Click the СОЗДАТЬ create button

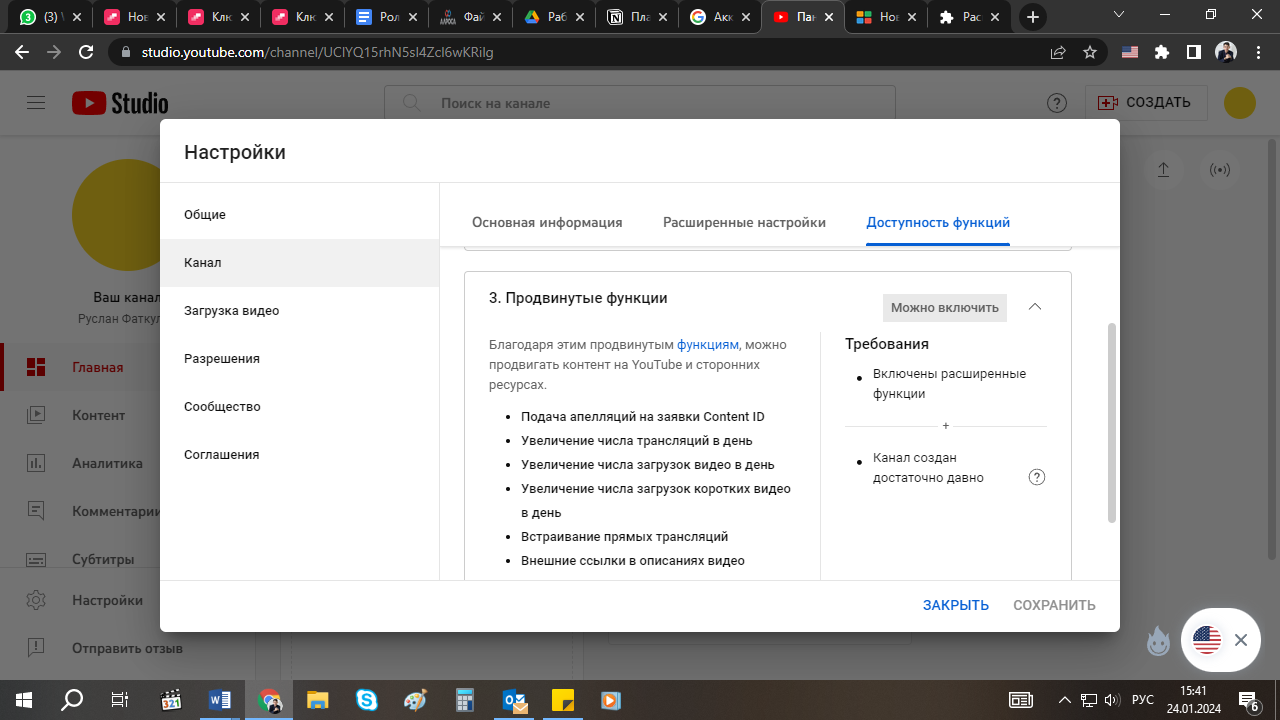pyautogui.click(x=1146, y=103)
